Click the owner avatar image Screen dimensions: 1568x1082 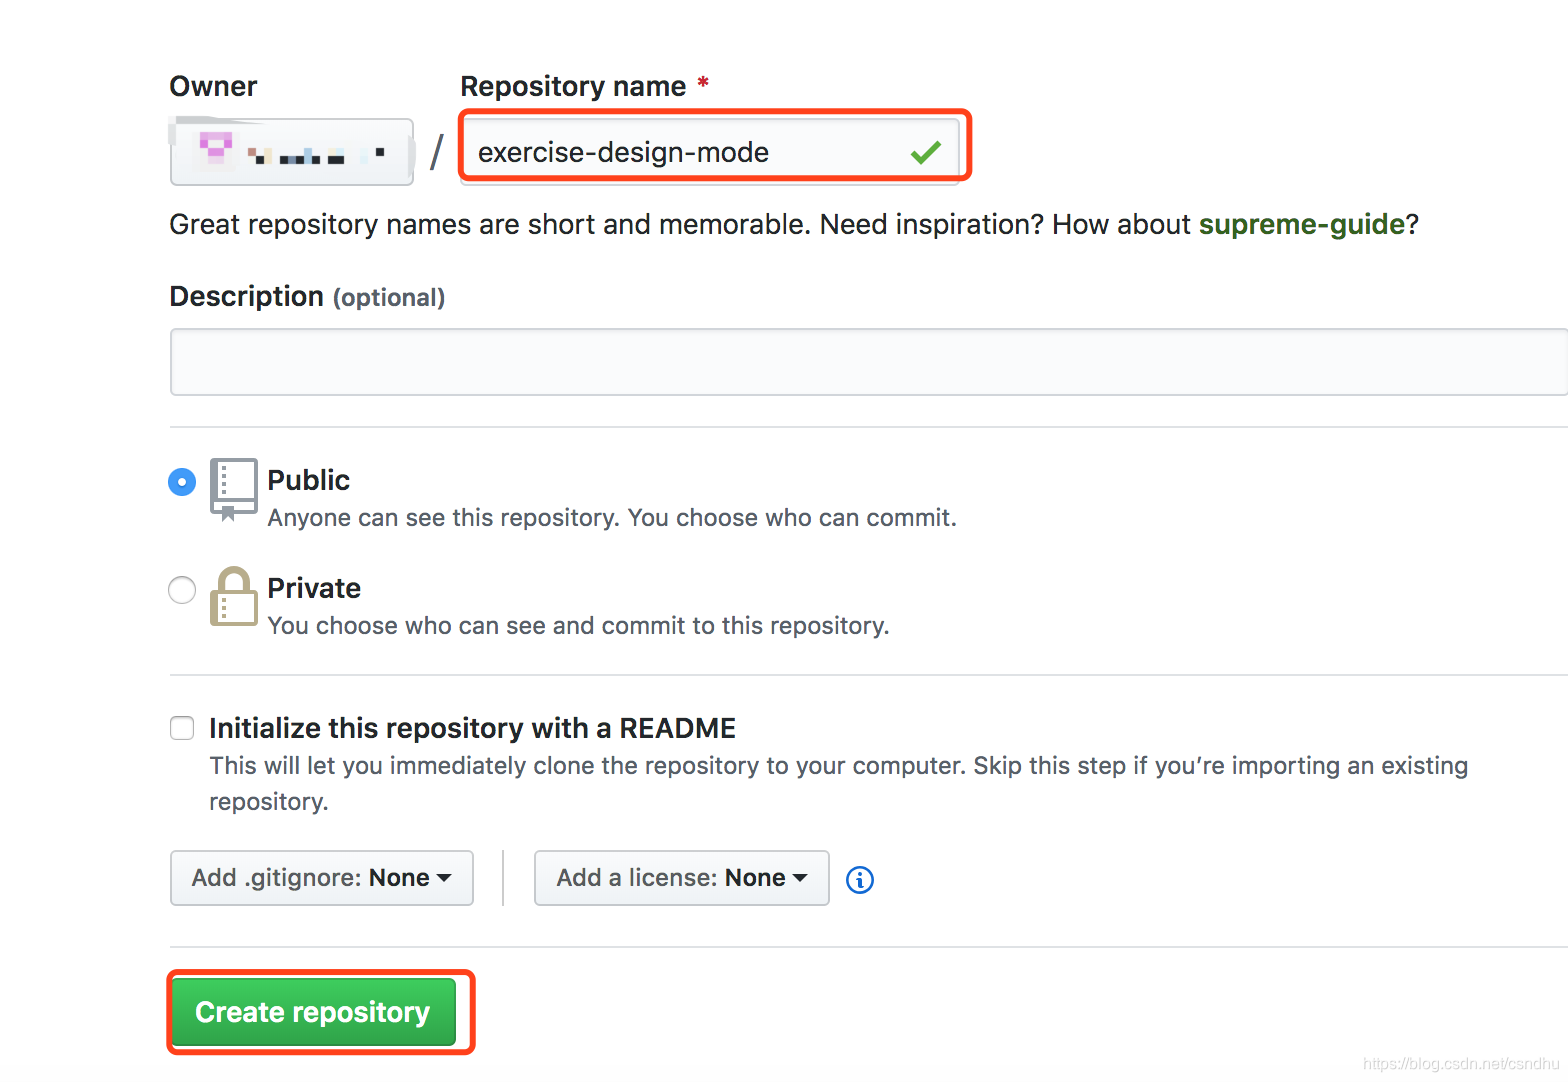click(216, 149)
